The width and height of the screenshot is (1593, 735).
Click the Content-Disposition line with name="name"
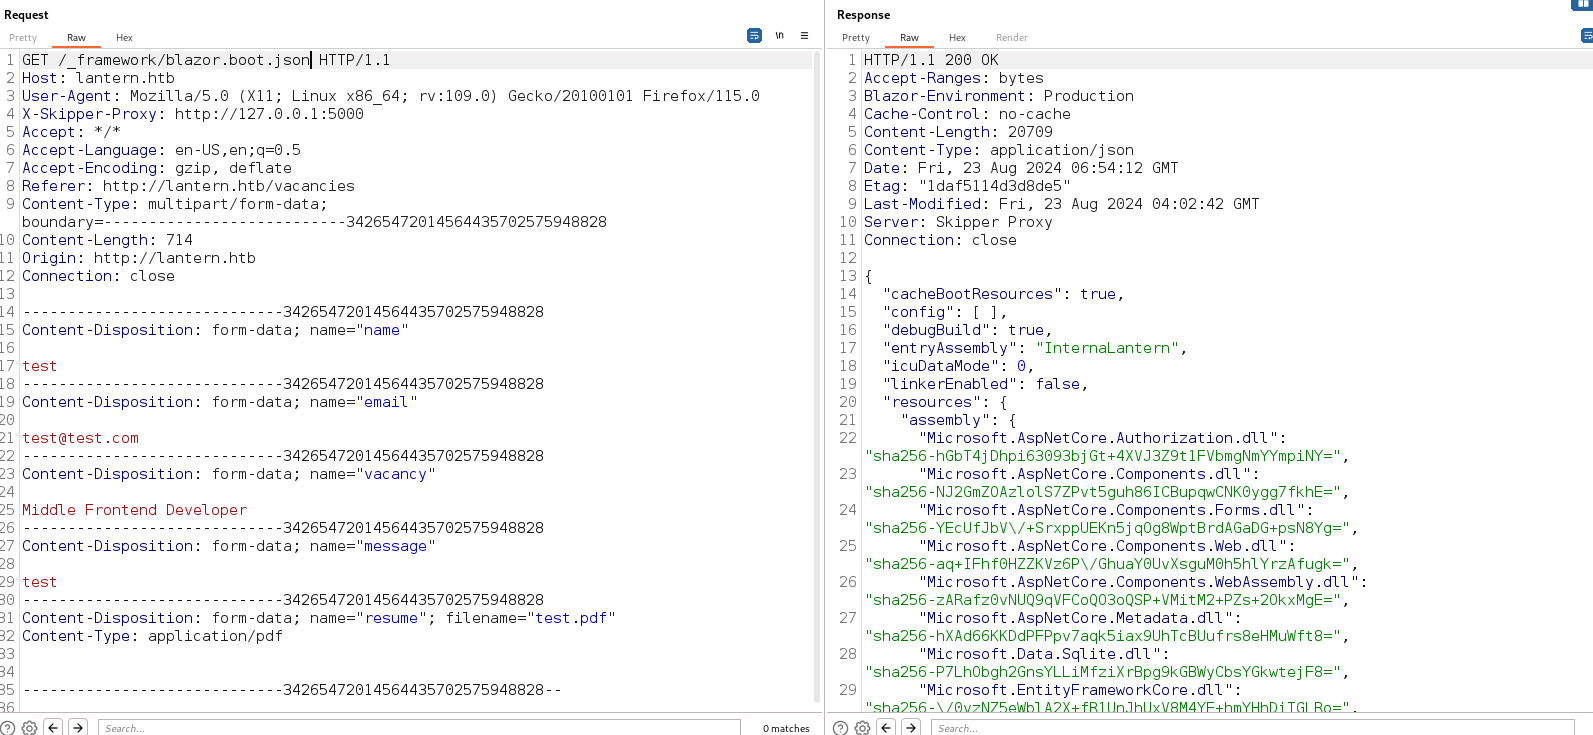pyautogui.click(x=215, y=330)
